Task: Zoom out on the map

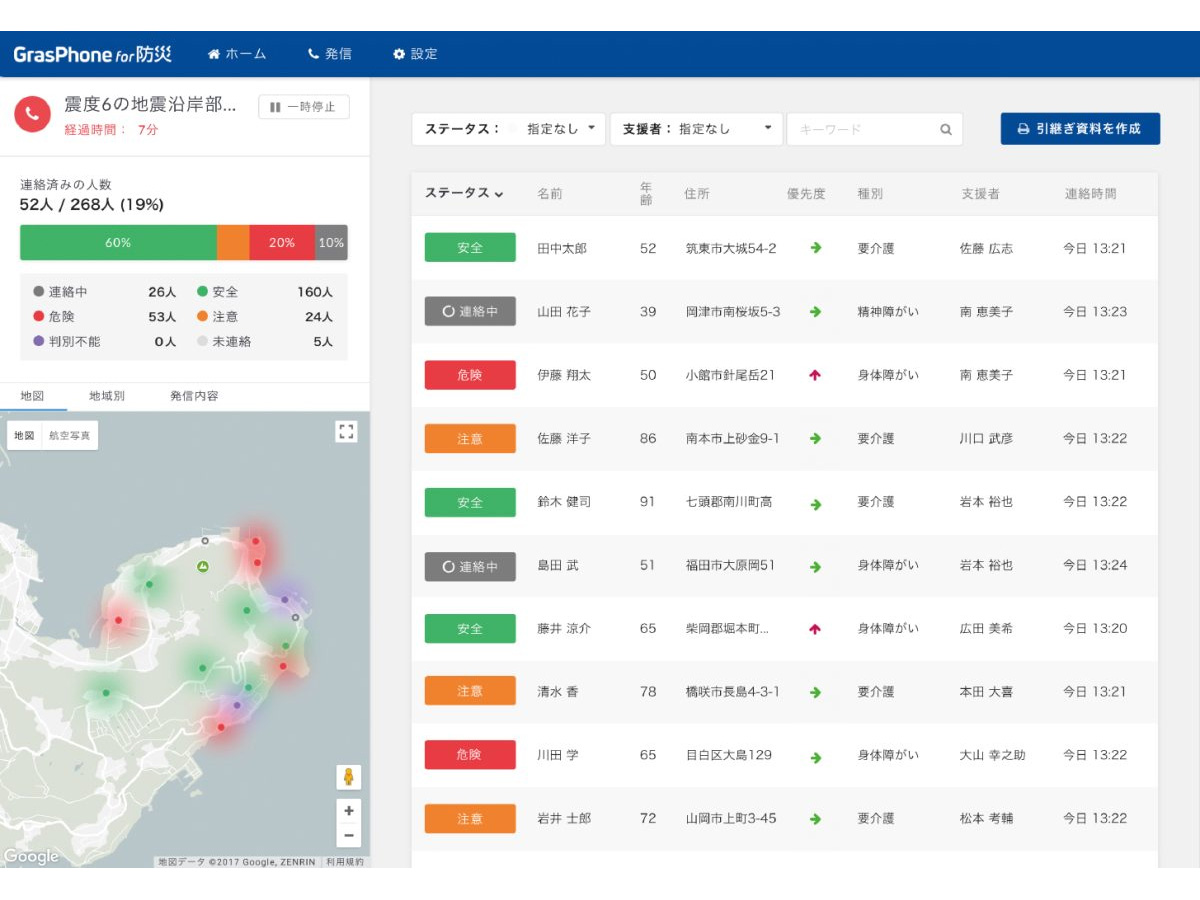Action: 348,835
